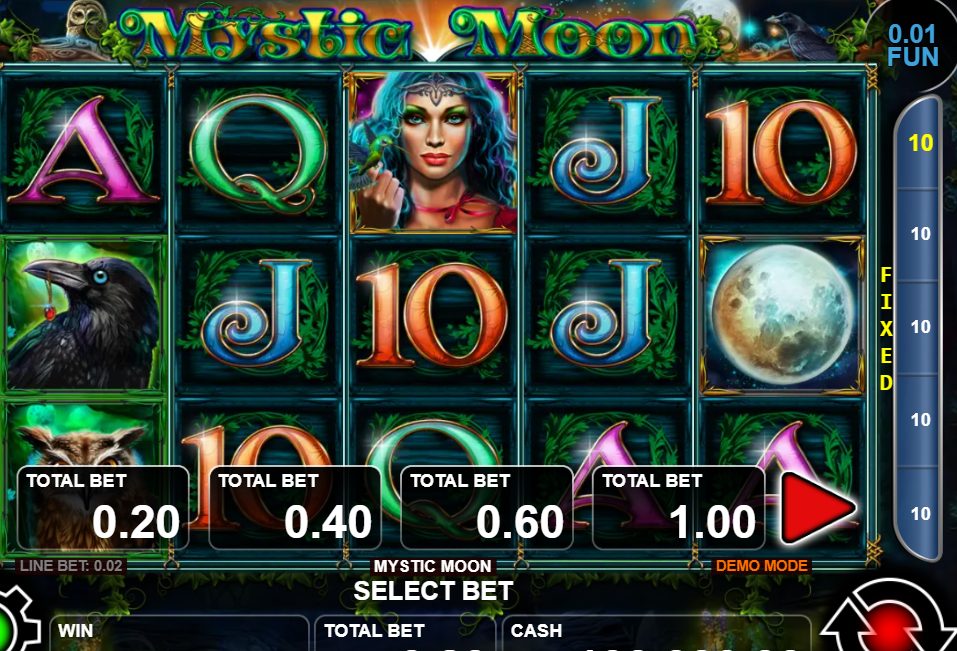Choose the 1.00 total bet option
Viewport: 957px width, 651px height.
pyautogui.click(x=678, y=508)
